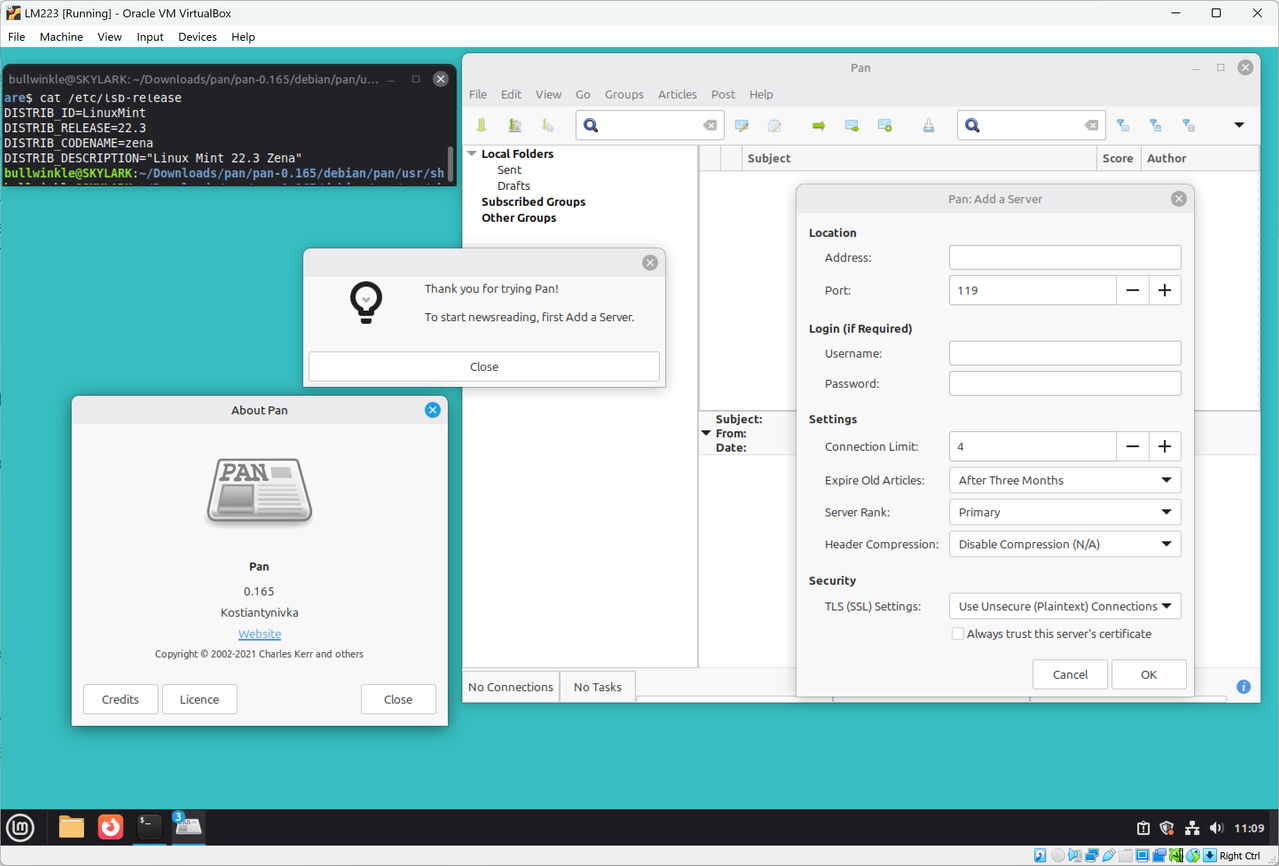Click the Post to Newsgroup pencil icon
Viewport: 1279px width, 866px height.
tap(742, 126)
